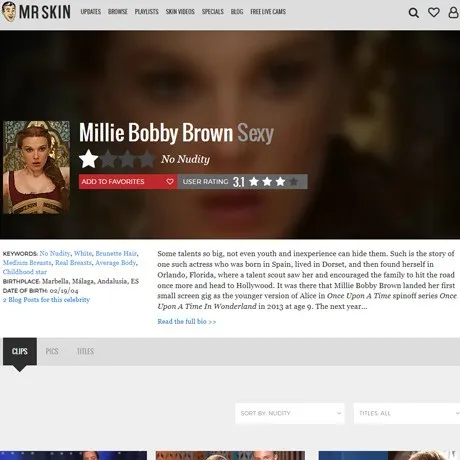Select the Clips tab
This screenshot has width=460, height=460.
point(20,351)
